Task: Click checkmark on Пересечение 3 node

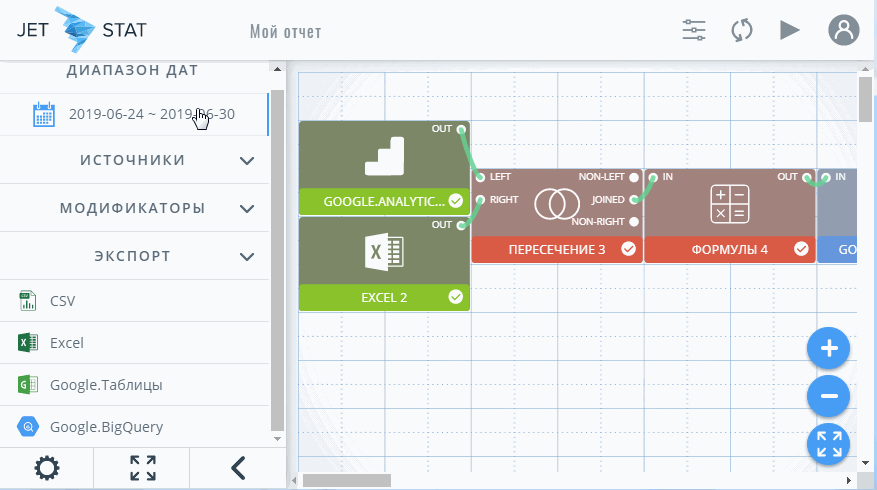Action: (628, 249)
